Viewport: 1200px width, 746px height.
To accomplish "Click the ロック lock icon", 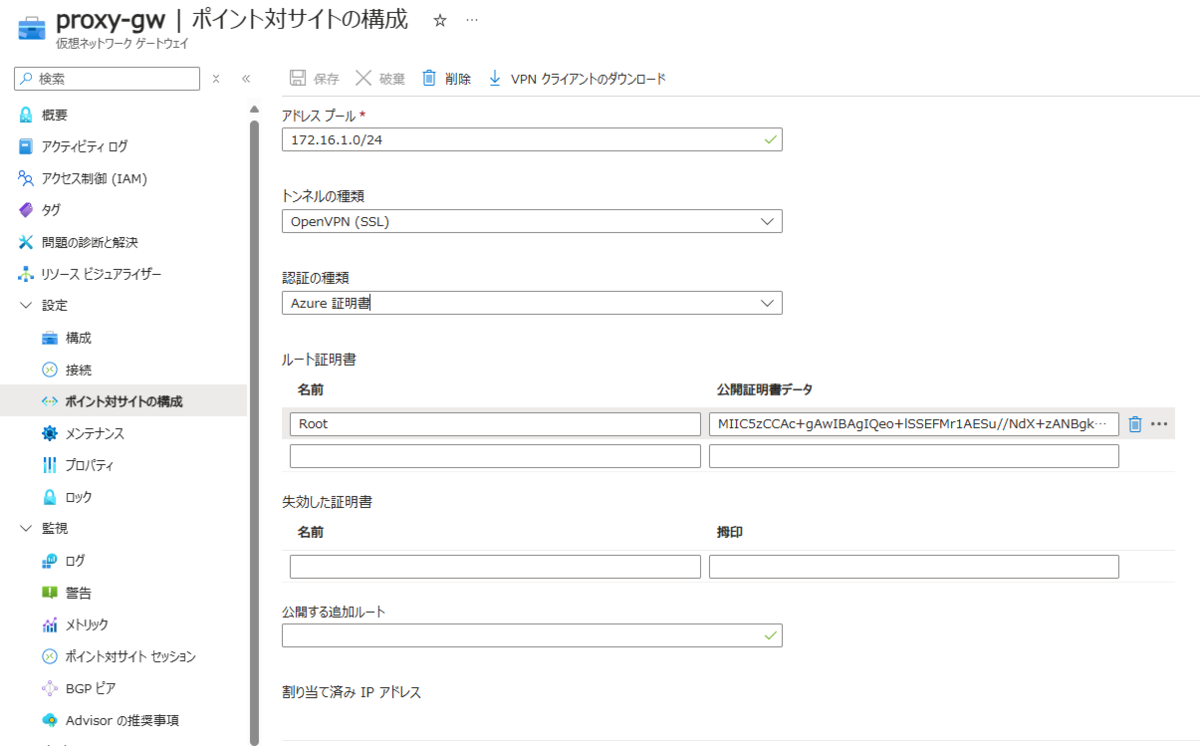I will 50,497.
